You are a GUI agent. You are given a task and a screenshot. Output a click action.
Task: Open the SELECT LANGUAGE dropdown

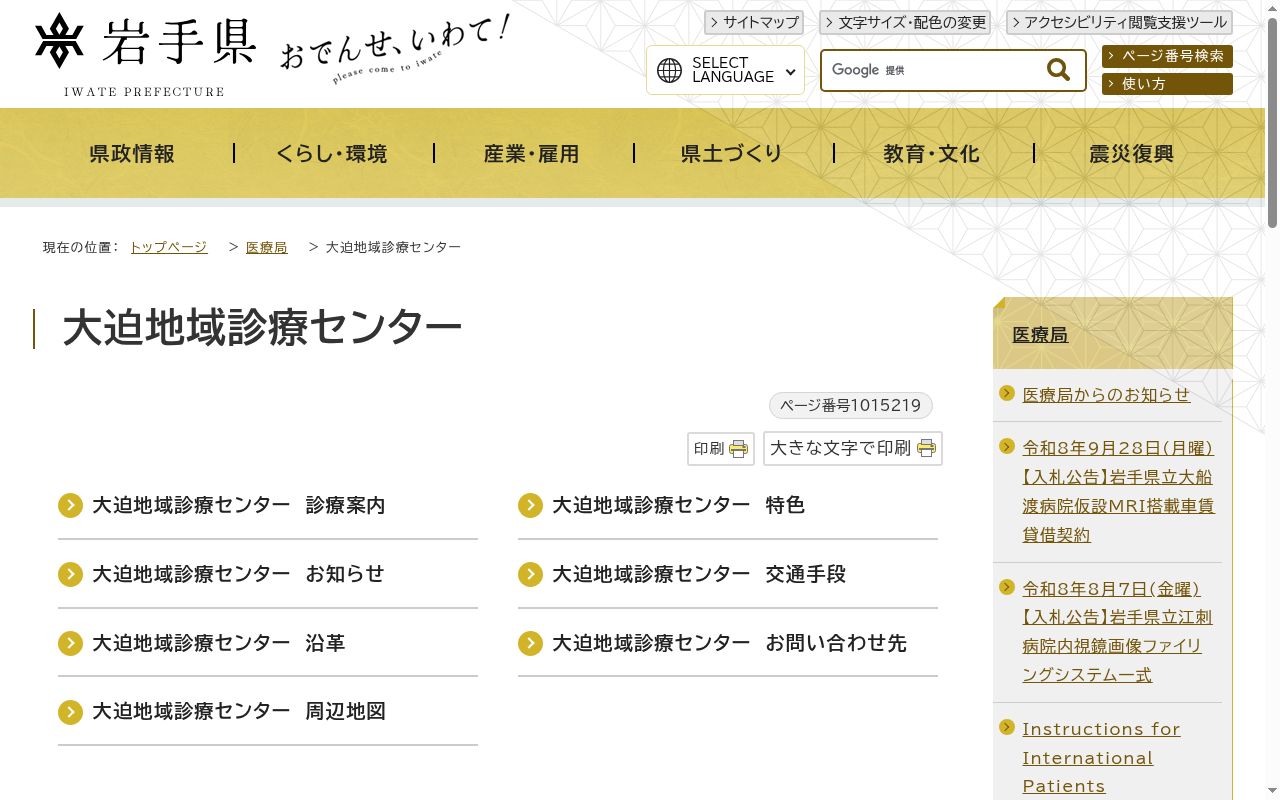725,70
